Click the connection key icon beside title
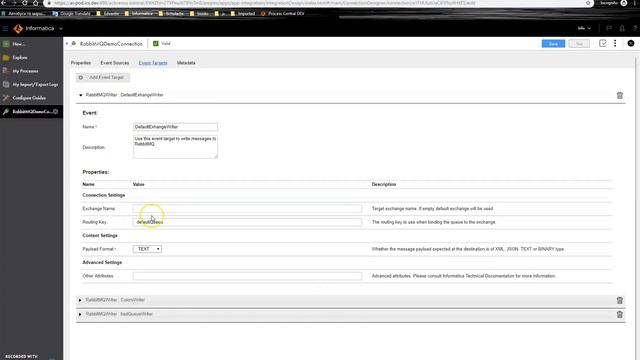The height and width of the screenshot is (360, 640). [74, 44]
